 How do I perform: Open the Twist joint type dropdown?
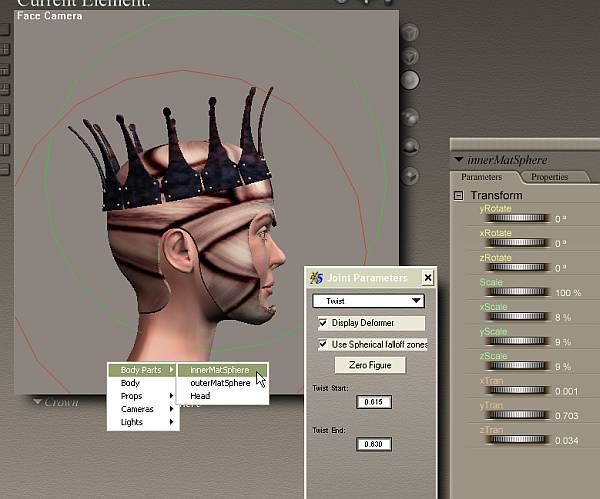(417, 300)
